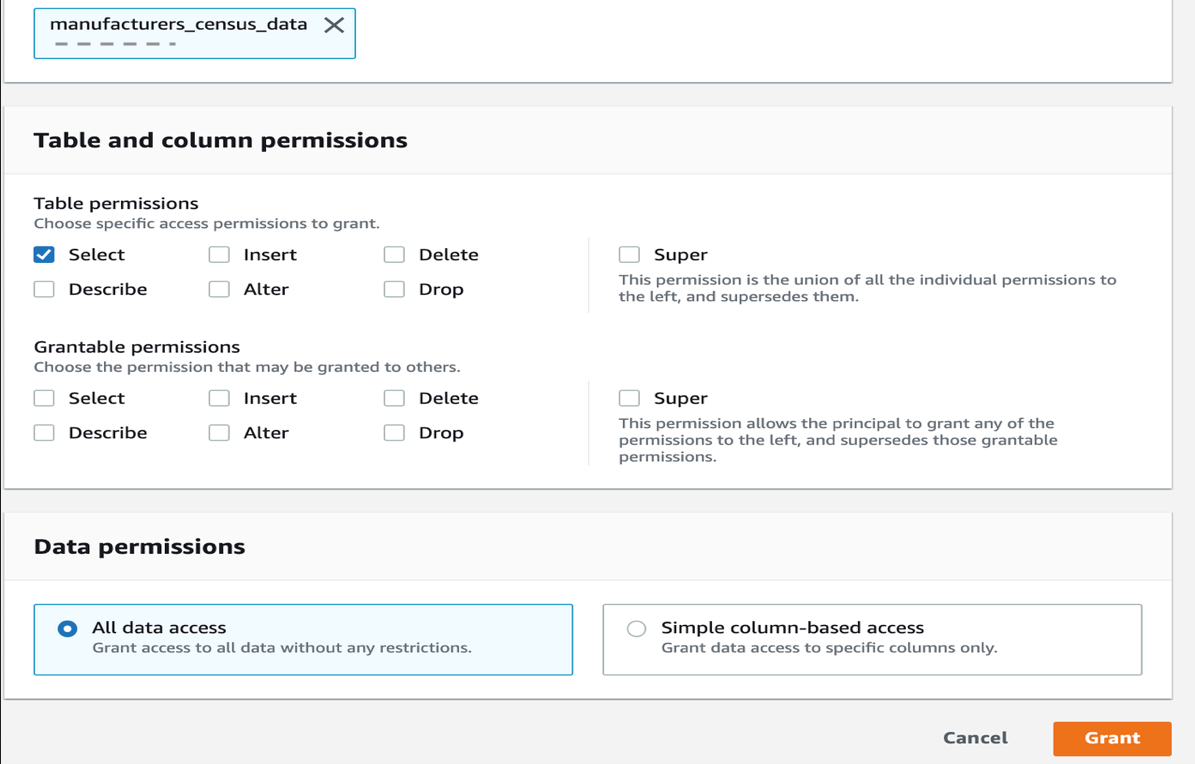Viewport: 1195px width, 764px height.
Task: Check Delete under Table permissions
Action: tap(394, 255)
